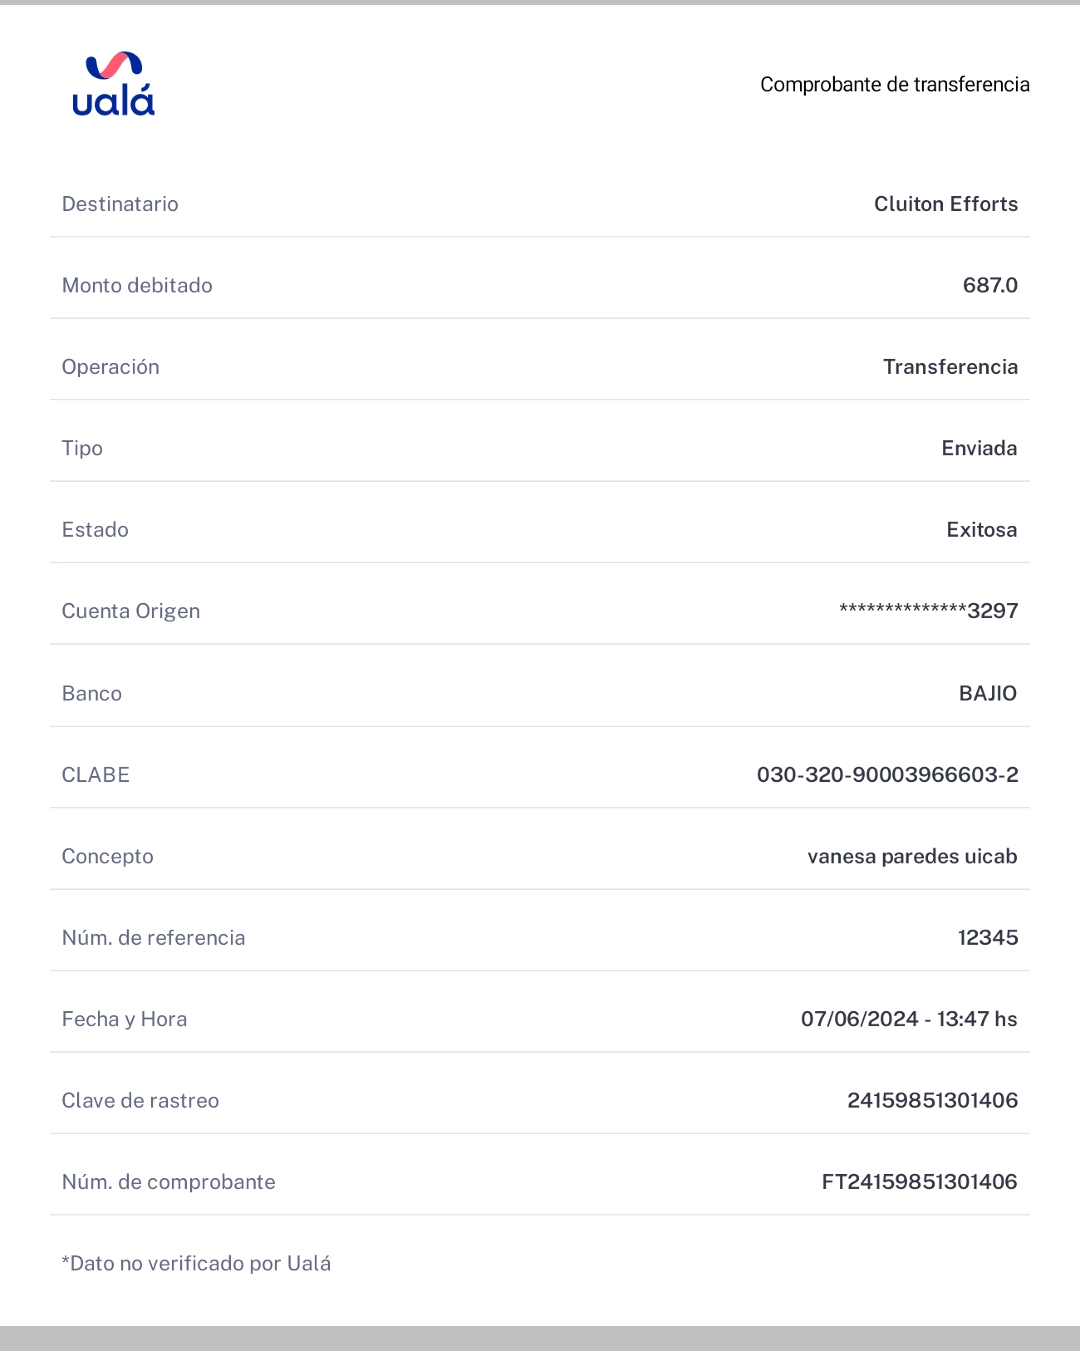
Task: Select the amount 687.0
Action: click(x=990, y=285)
